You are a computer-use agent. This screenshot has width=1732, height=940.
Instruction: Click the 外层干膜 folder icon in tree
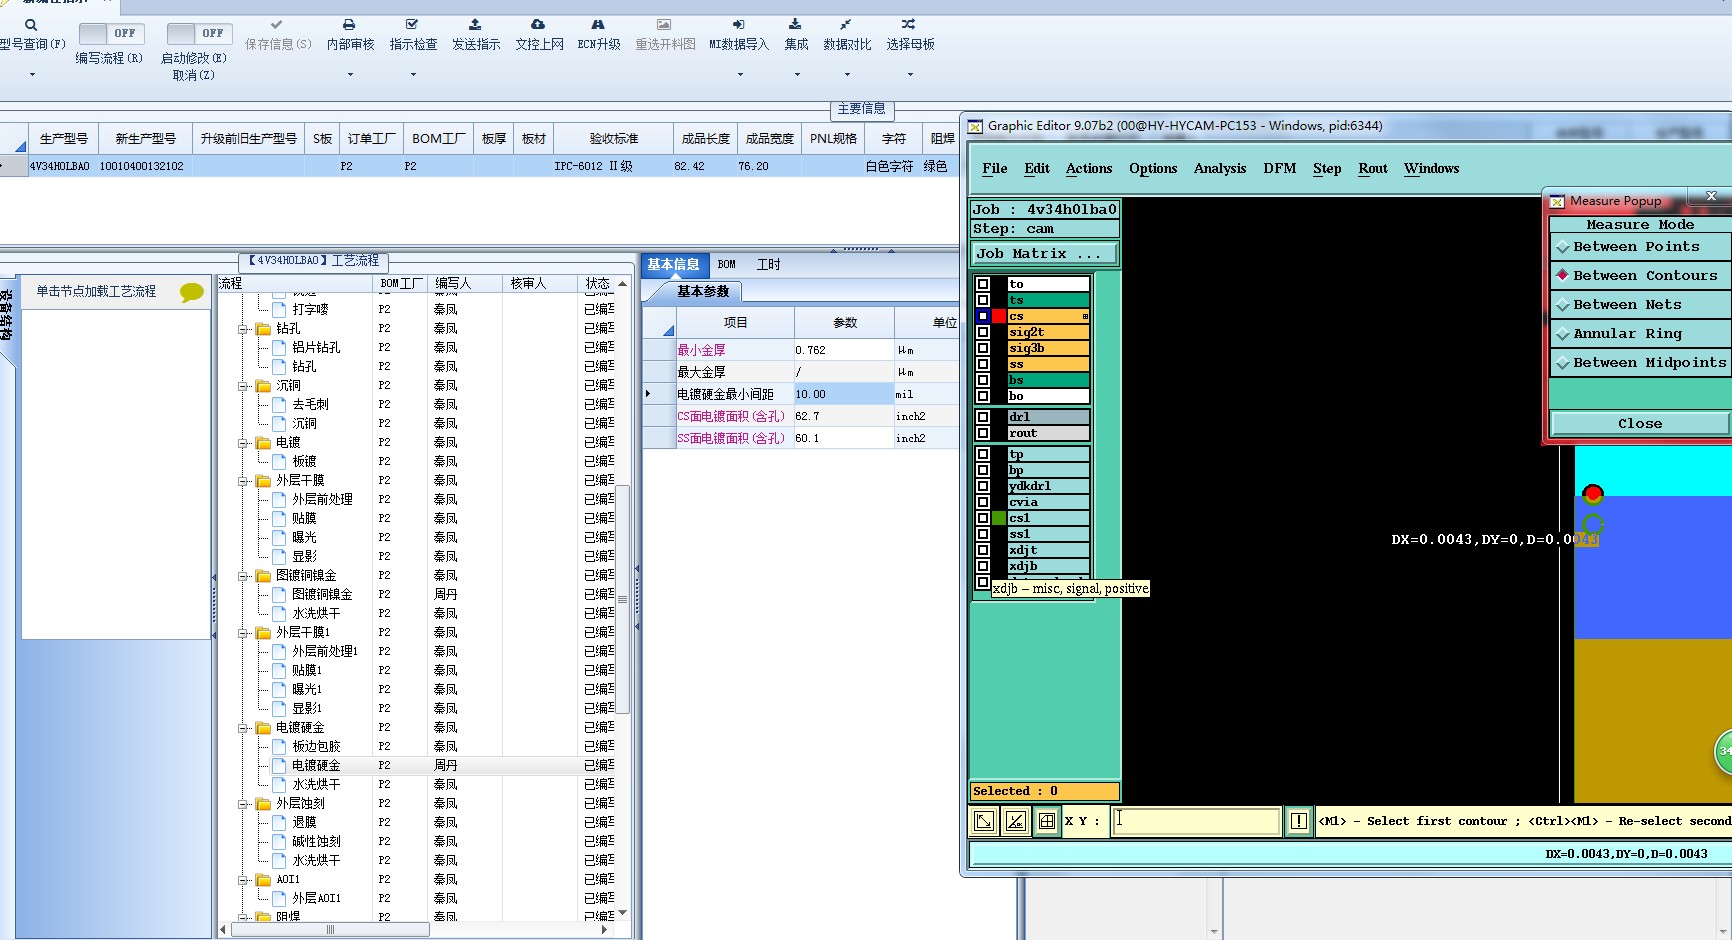point(263,480)
